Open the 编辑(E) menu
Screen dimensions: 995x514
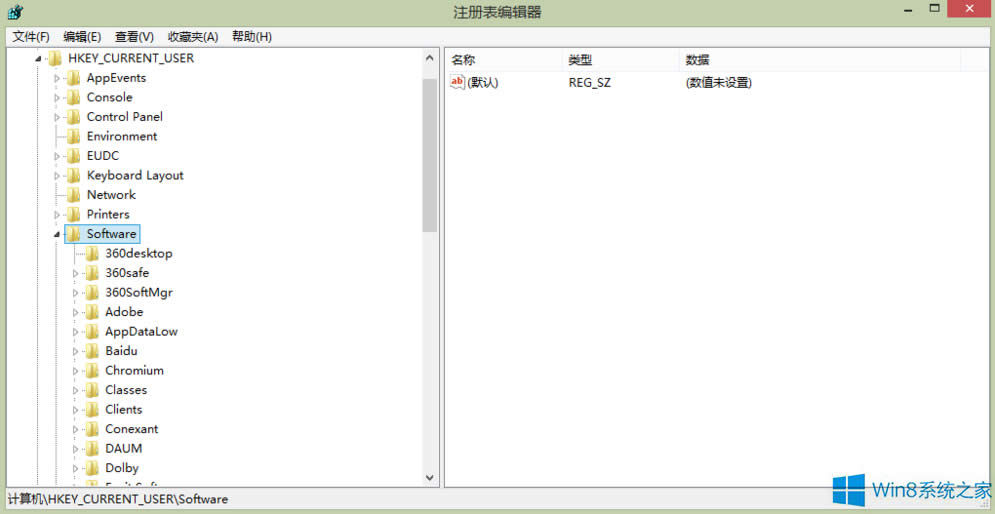(x=82, y=37)
